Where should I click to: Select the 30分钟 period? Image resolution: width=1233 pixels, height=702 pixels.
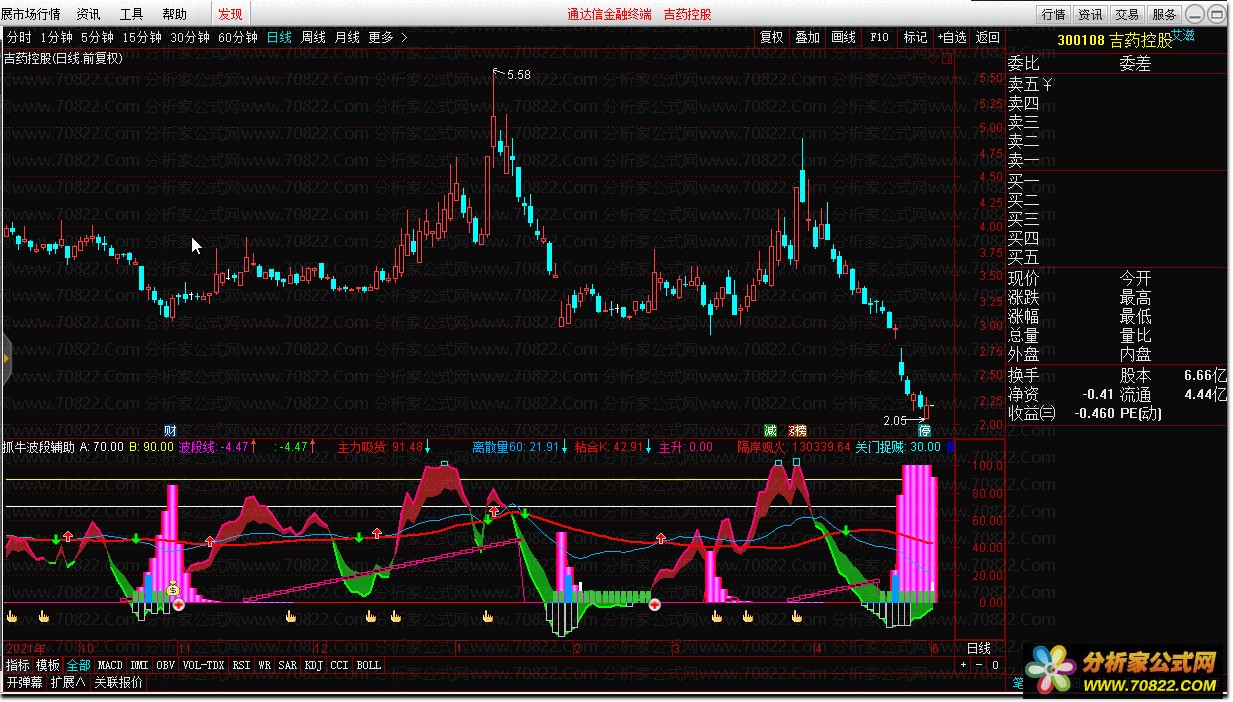(189, 37)
